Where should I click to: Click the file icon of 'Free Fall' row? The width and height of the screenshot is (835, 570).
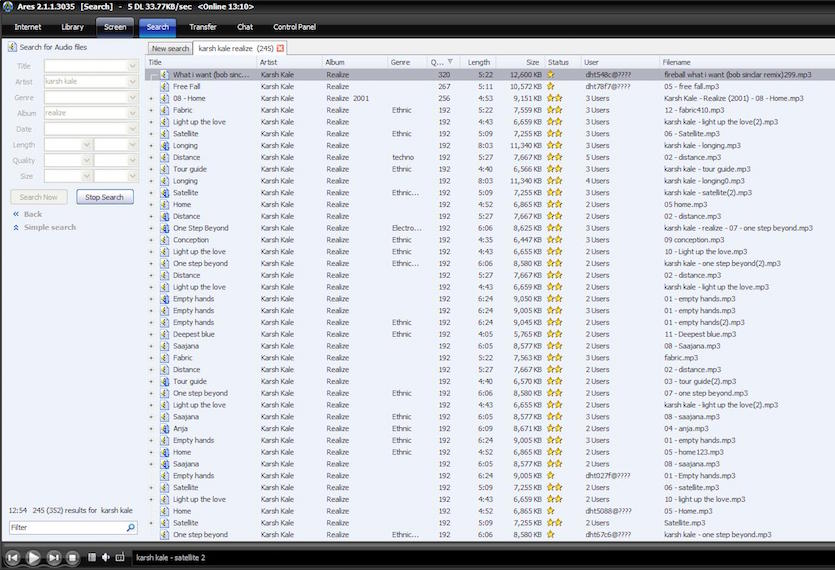[165, 86]
